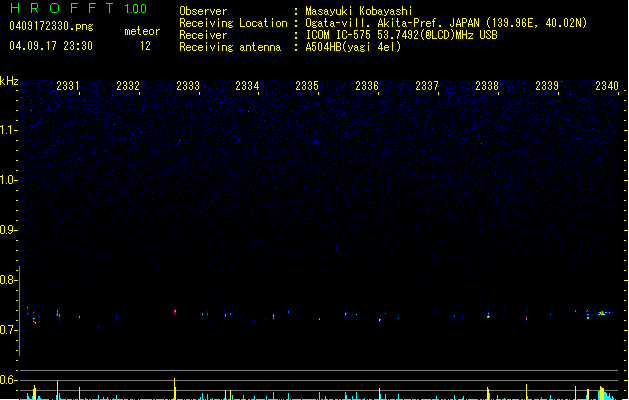Click the 2335 time marker
Screen dimensions: 629x400
point(307,86)
